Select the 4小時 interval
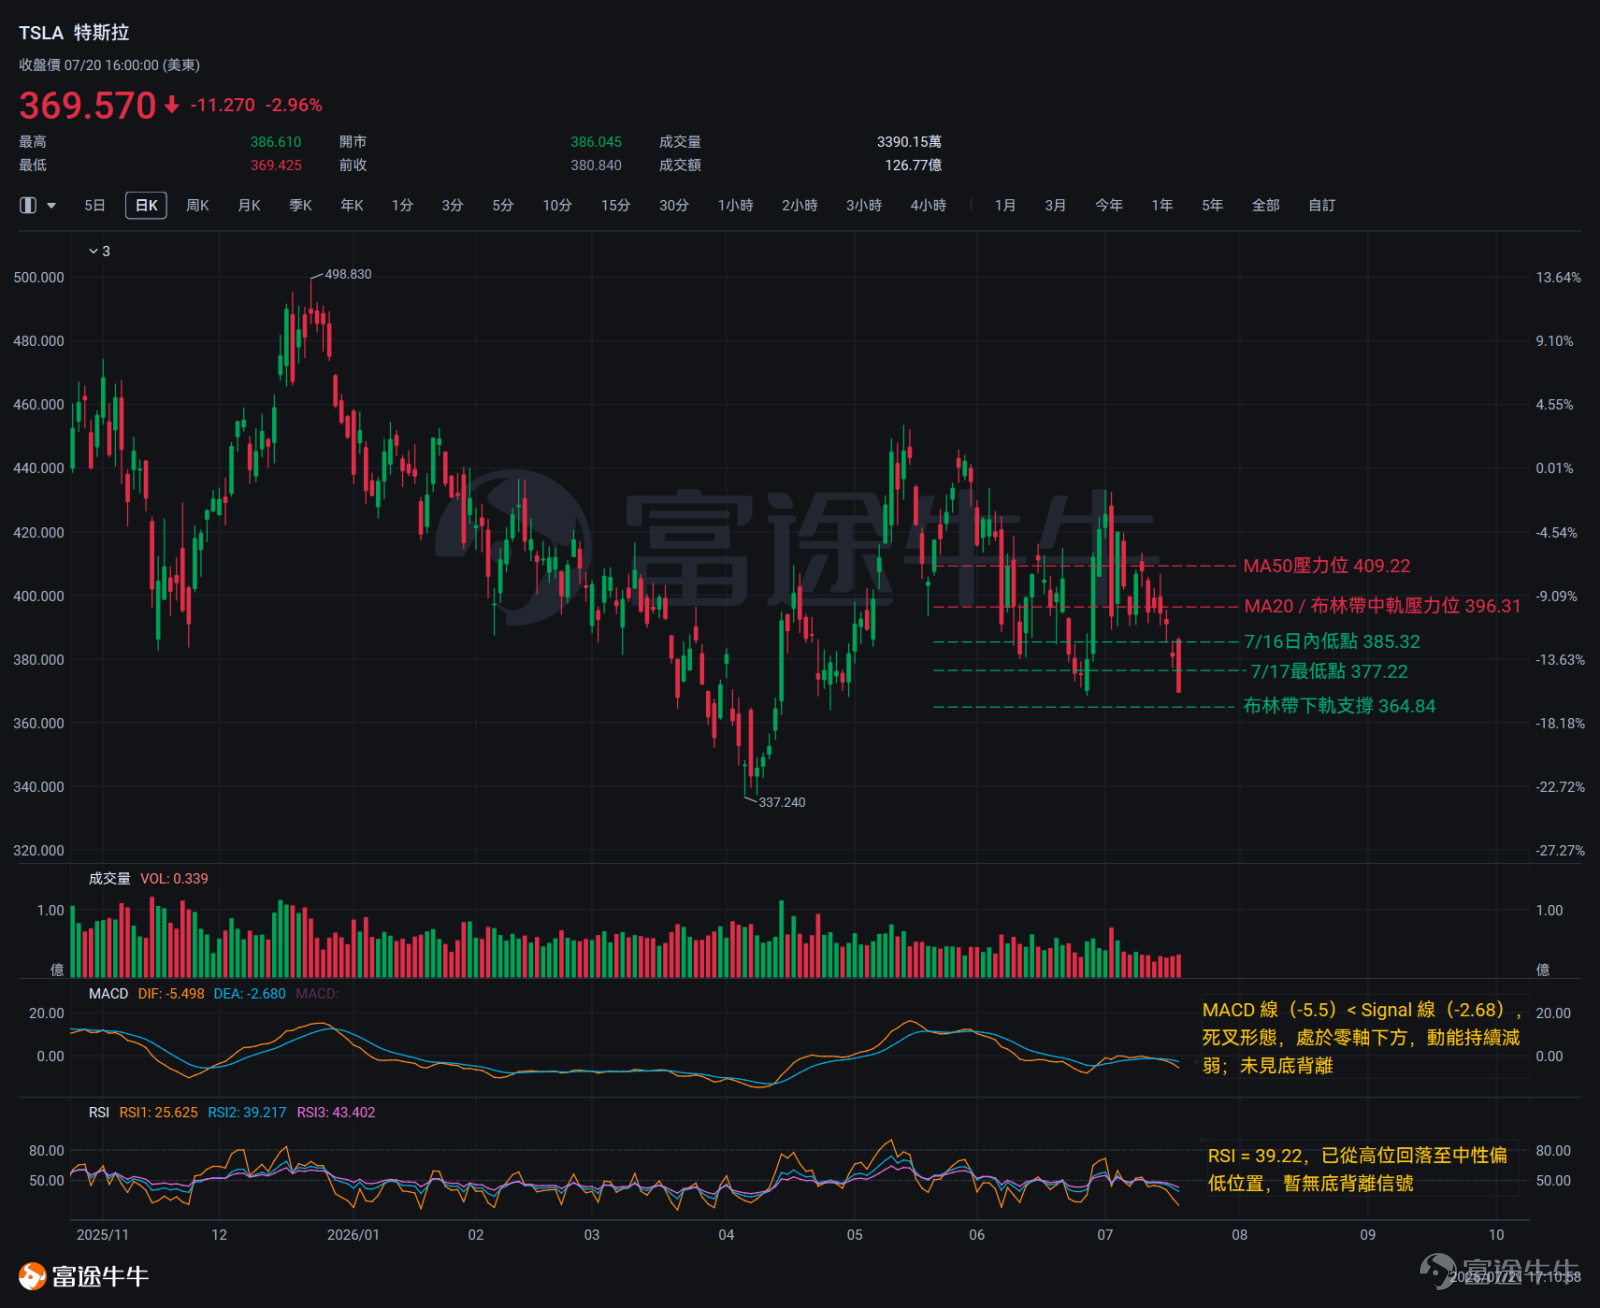Screen dimensions: 1600x1308 point(928,205)
